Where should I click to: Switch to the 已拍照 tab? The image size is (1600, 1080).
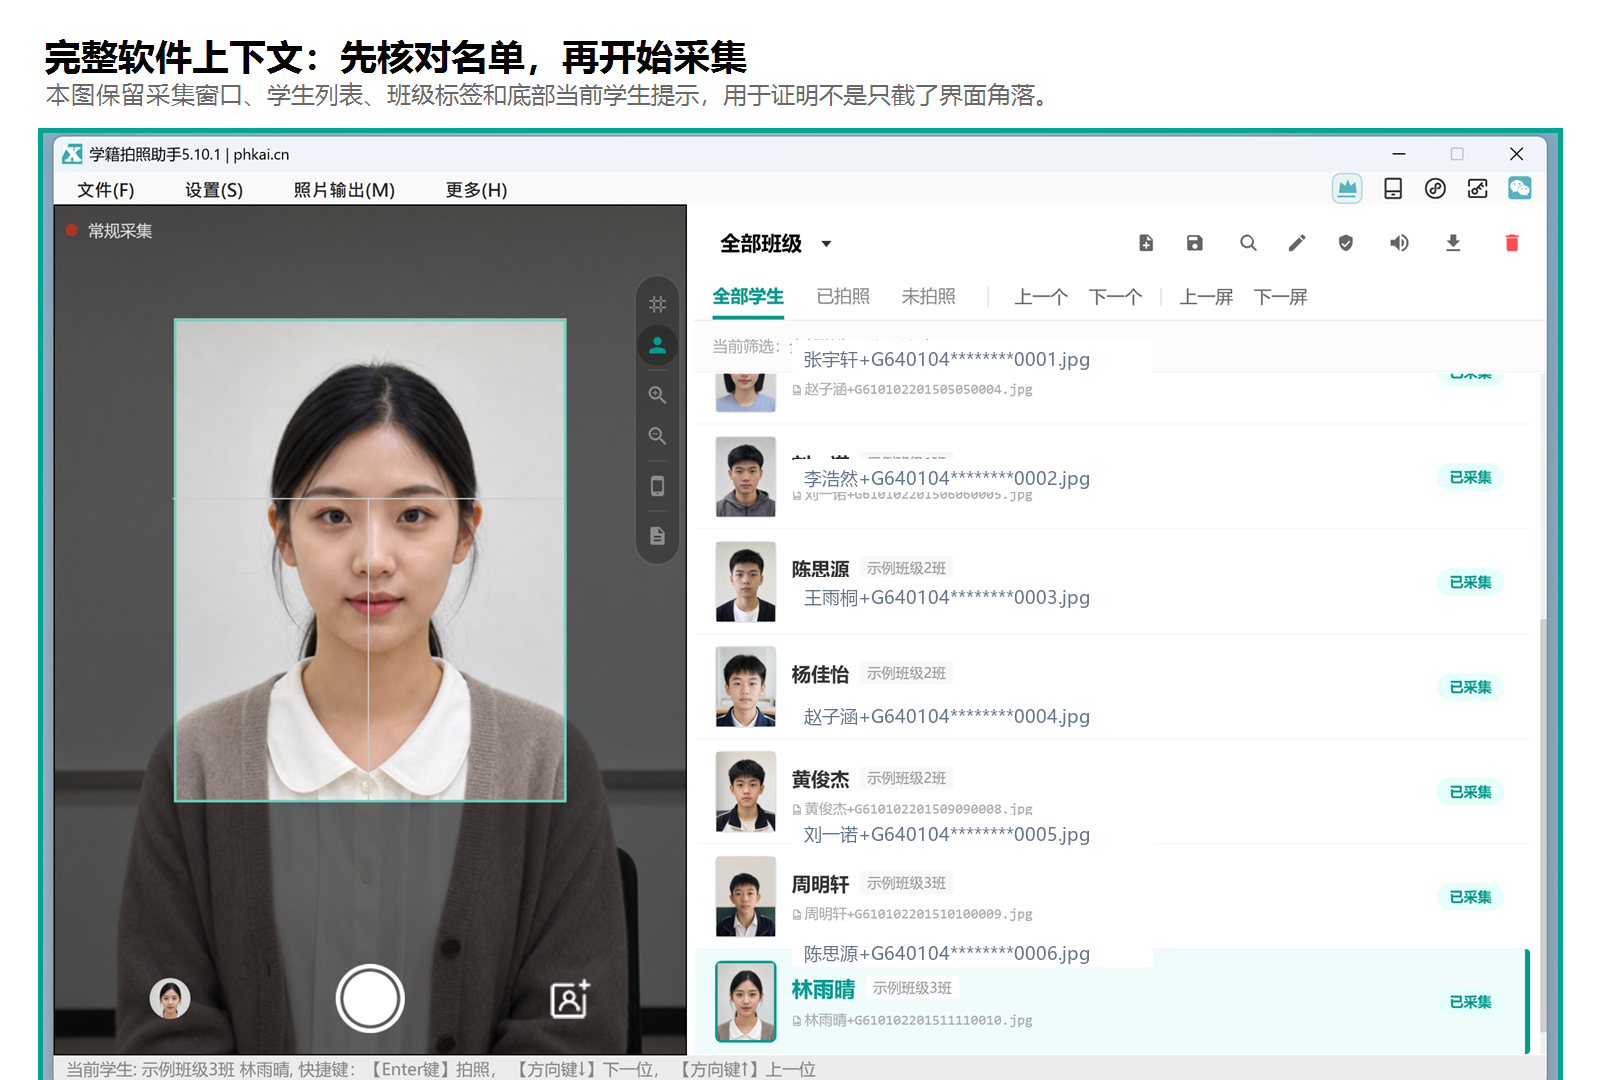click(x=843, y=297)
